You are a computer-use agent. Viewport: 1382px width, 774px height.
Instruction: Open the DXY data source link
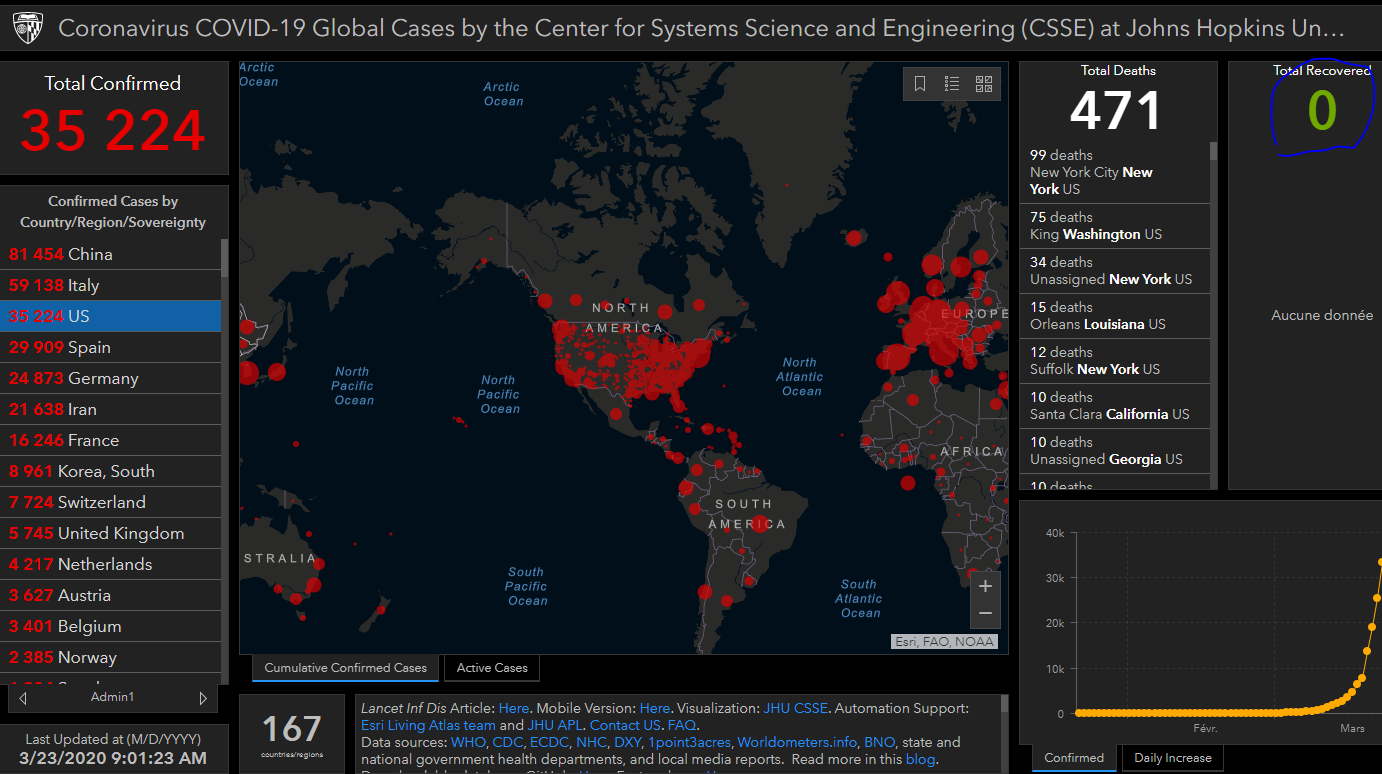point(628,742)
